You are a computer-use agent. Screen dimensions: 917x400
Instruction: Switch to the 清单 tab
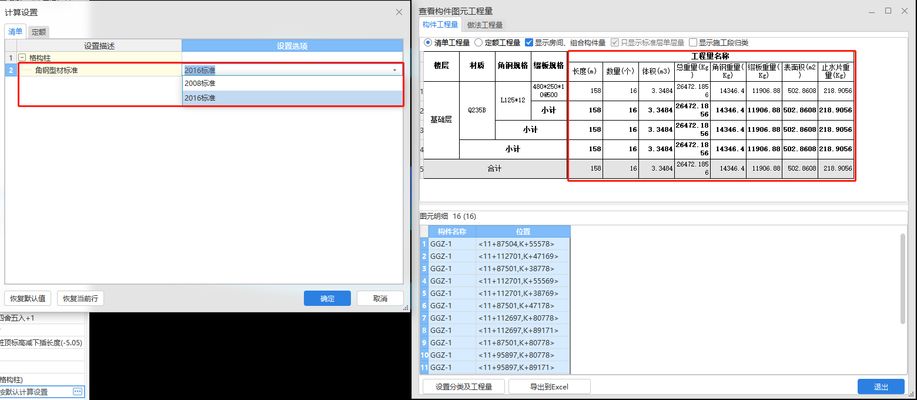pyautogui.click(x=15, y=32)
